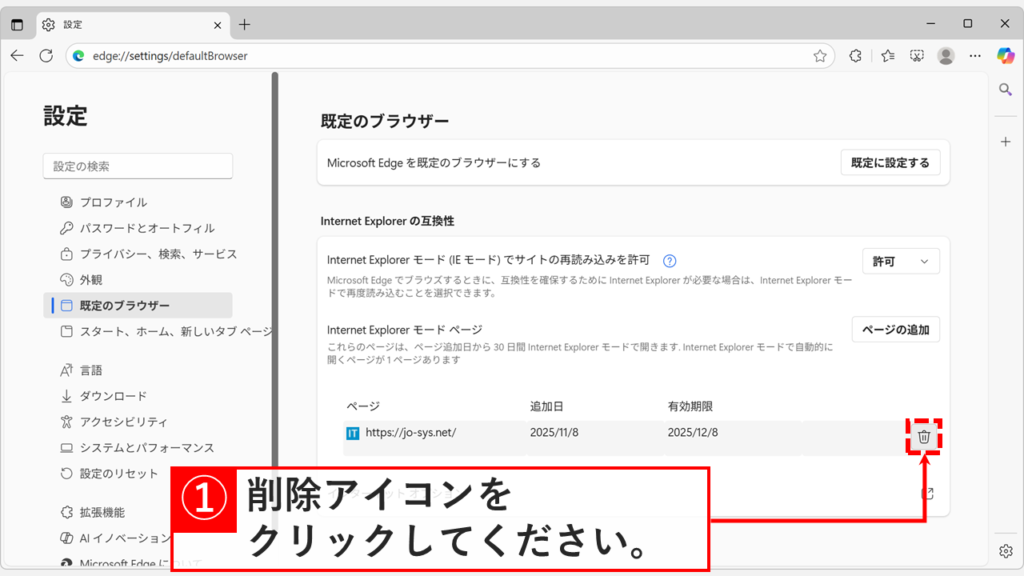Refresh the settings page
Viewport: 1024px width, 576px height.
45,55
